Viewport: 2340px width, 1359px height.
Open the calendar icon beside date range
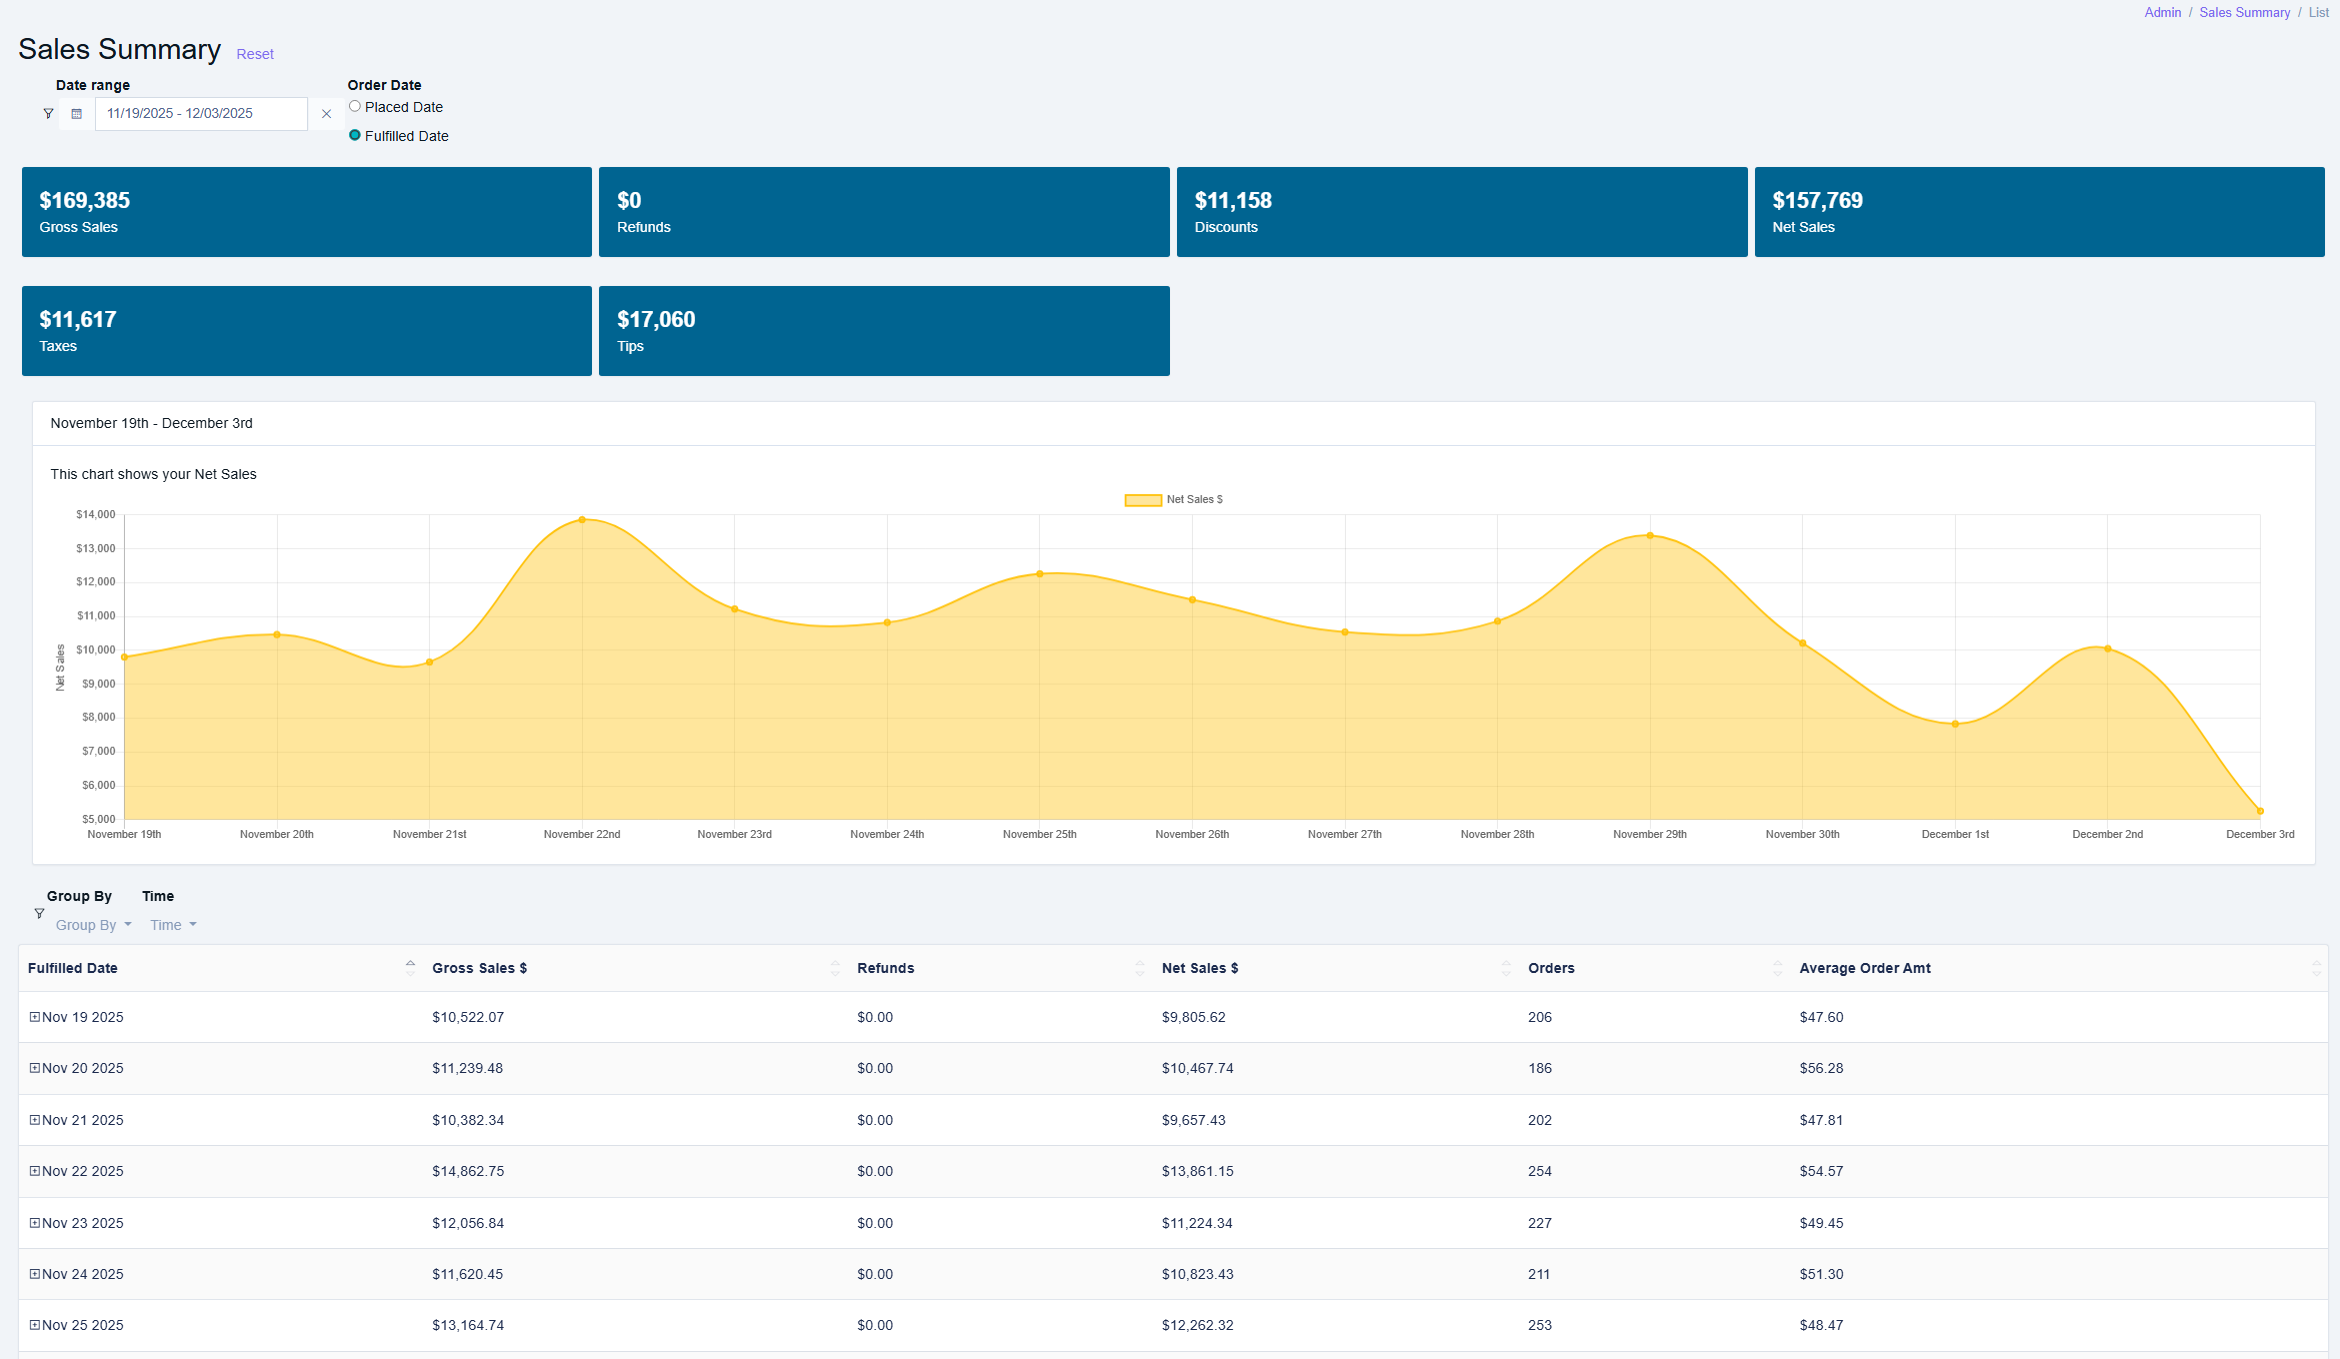pyautogui.click(x=77, y=114)
